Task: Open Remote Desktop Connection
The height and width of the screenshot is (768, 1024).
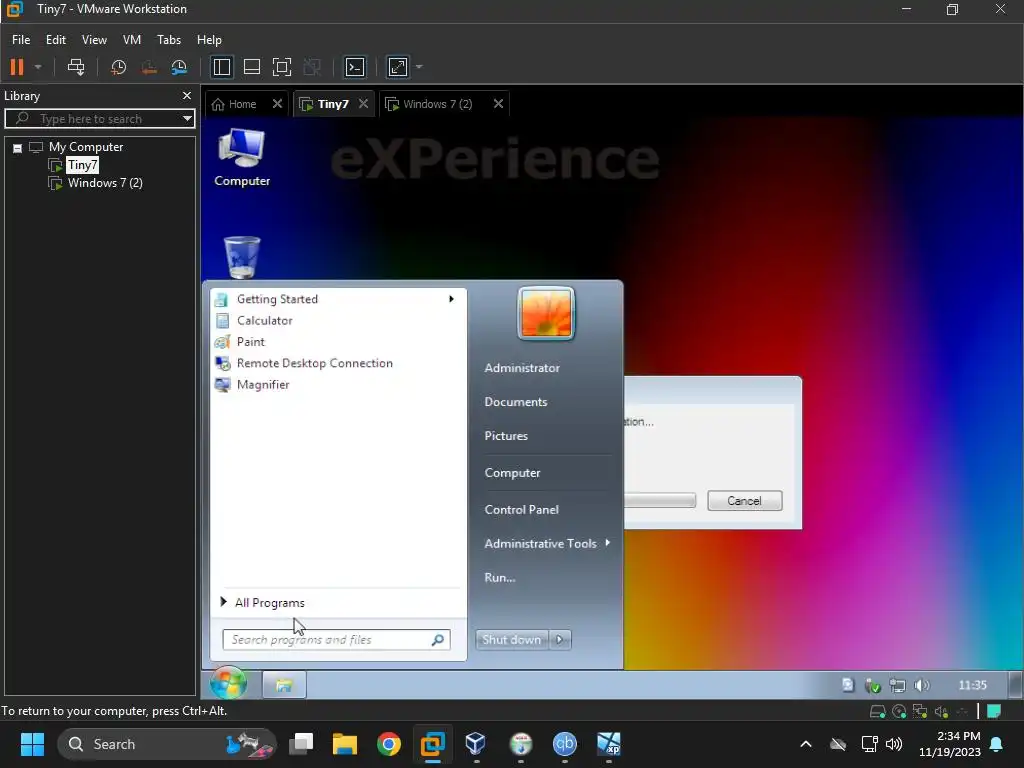Action: [x=315, y=363]
